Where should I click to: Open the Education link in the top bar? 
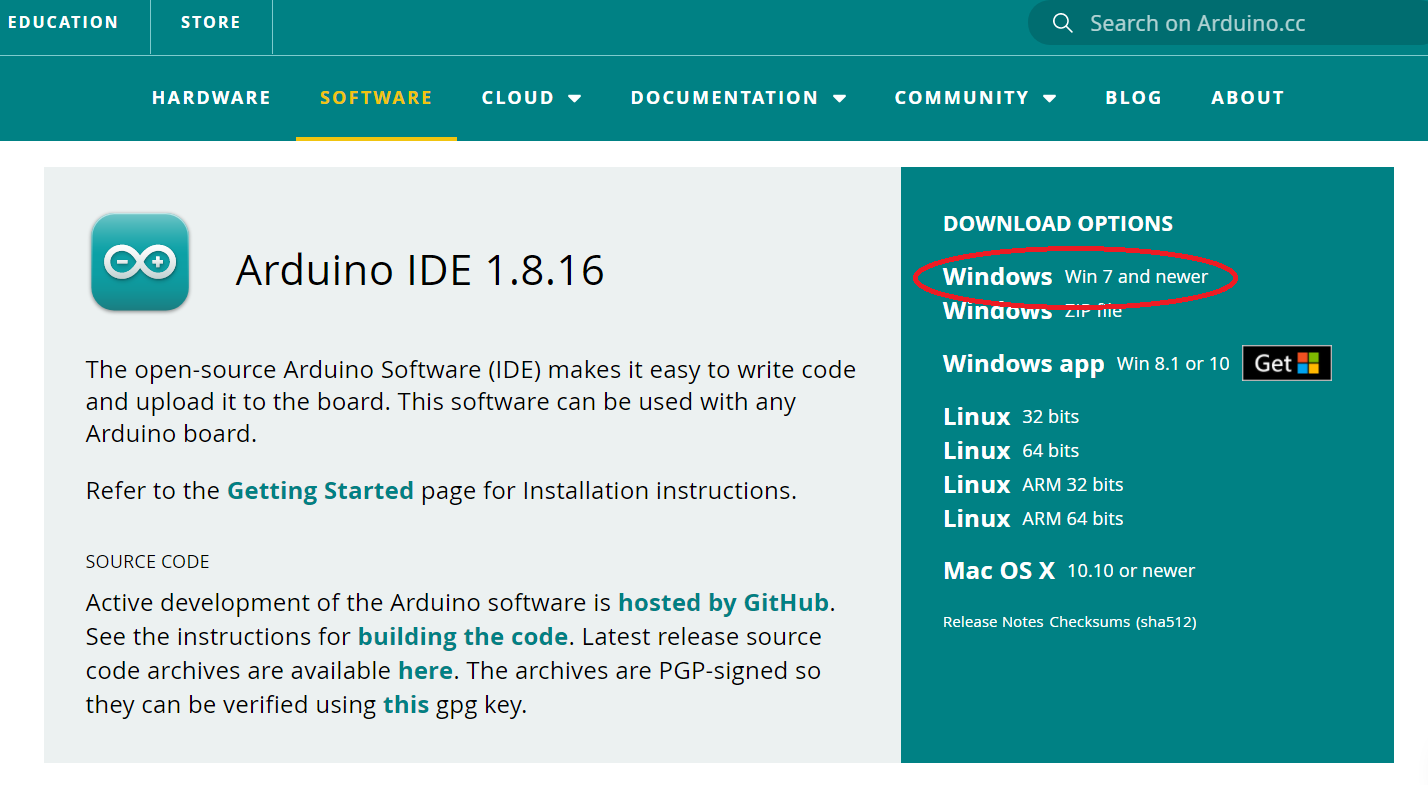click(63, 22)
